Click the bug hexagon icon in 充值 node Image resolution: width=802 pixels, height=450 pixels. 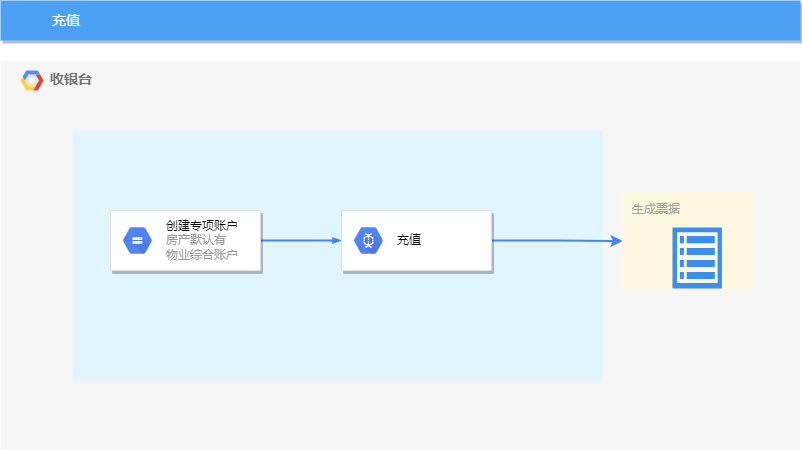tap(368, 241)
